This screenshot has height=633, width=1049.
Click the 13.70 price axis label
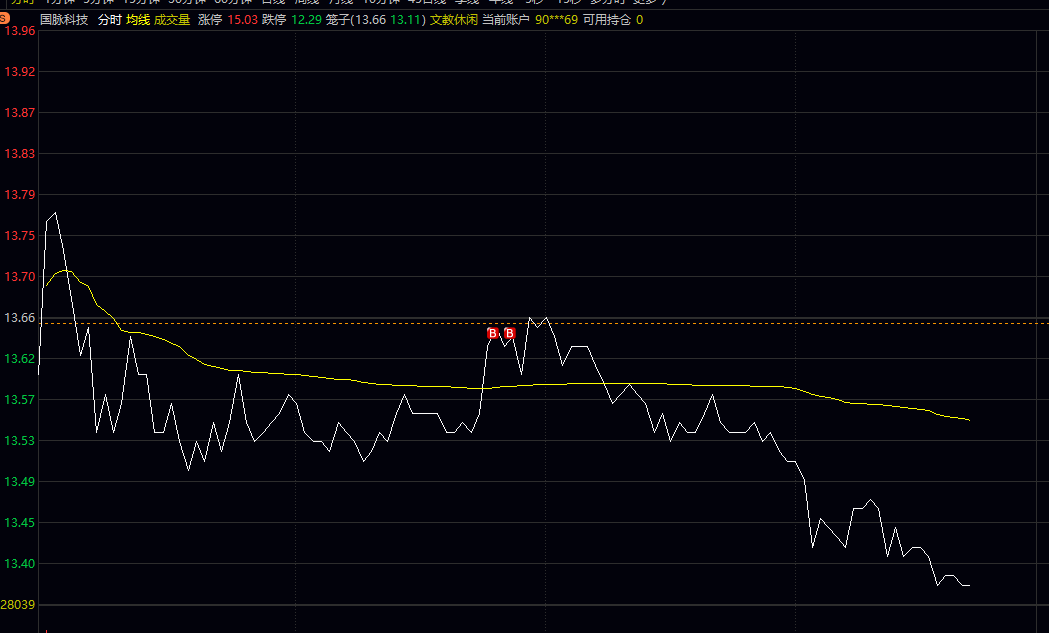pos(19,276)
